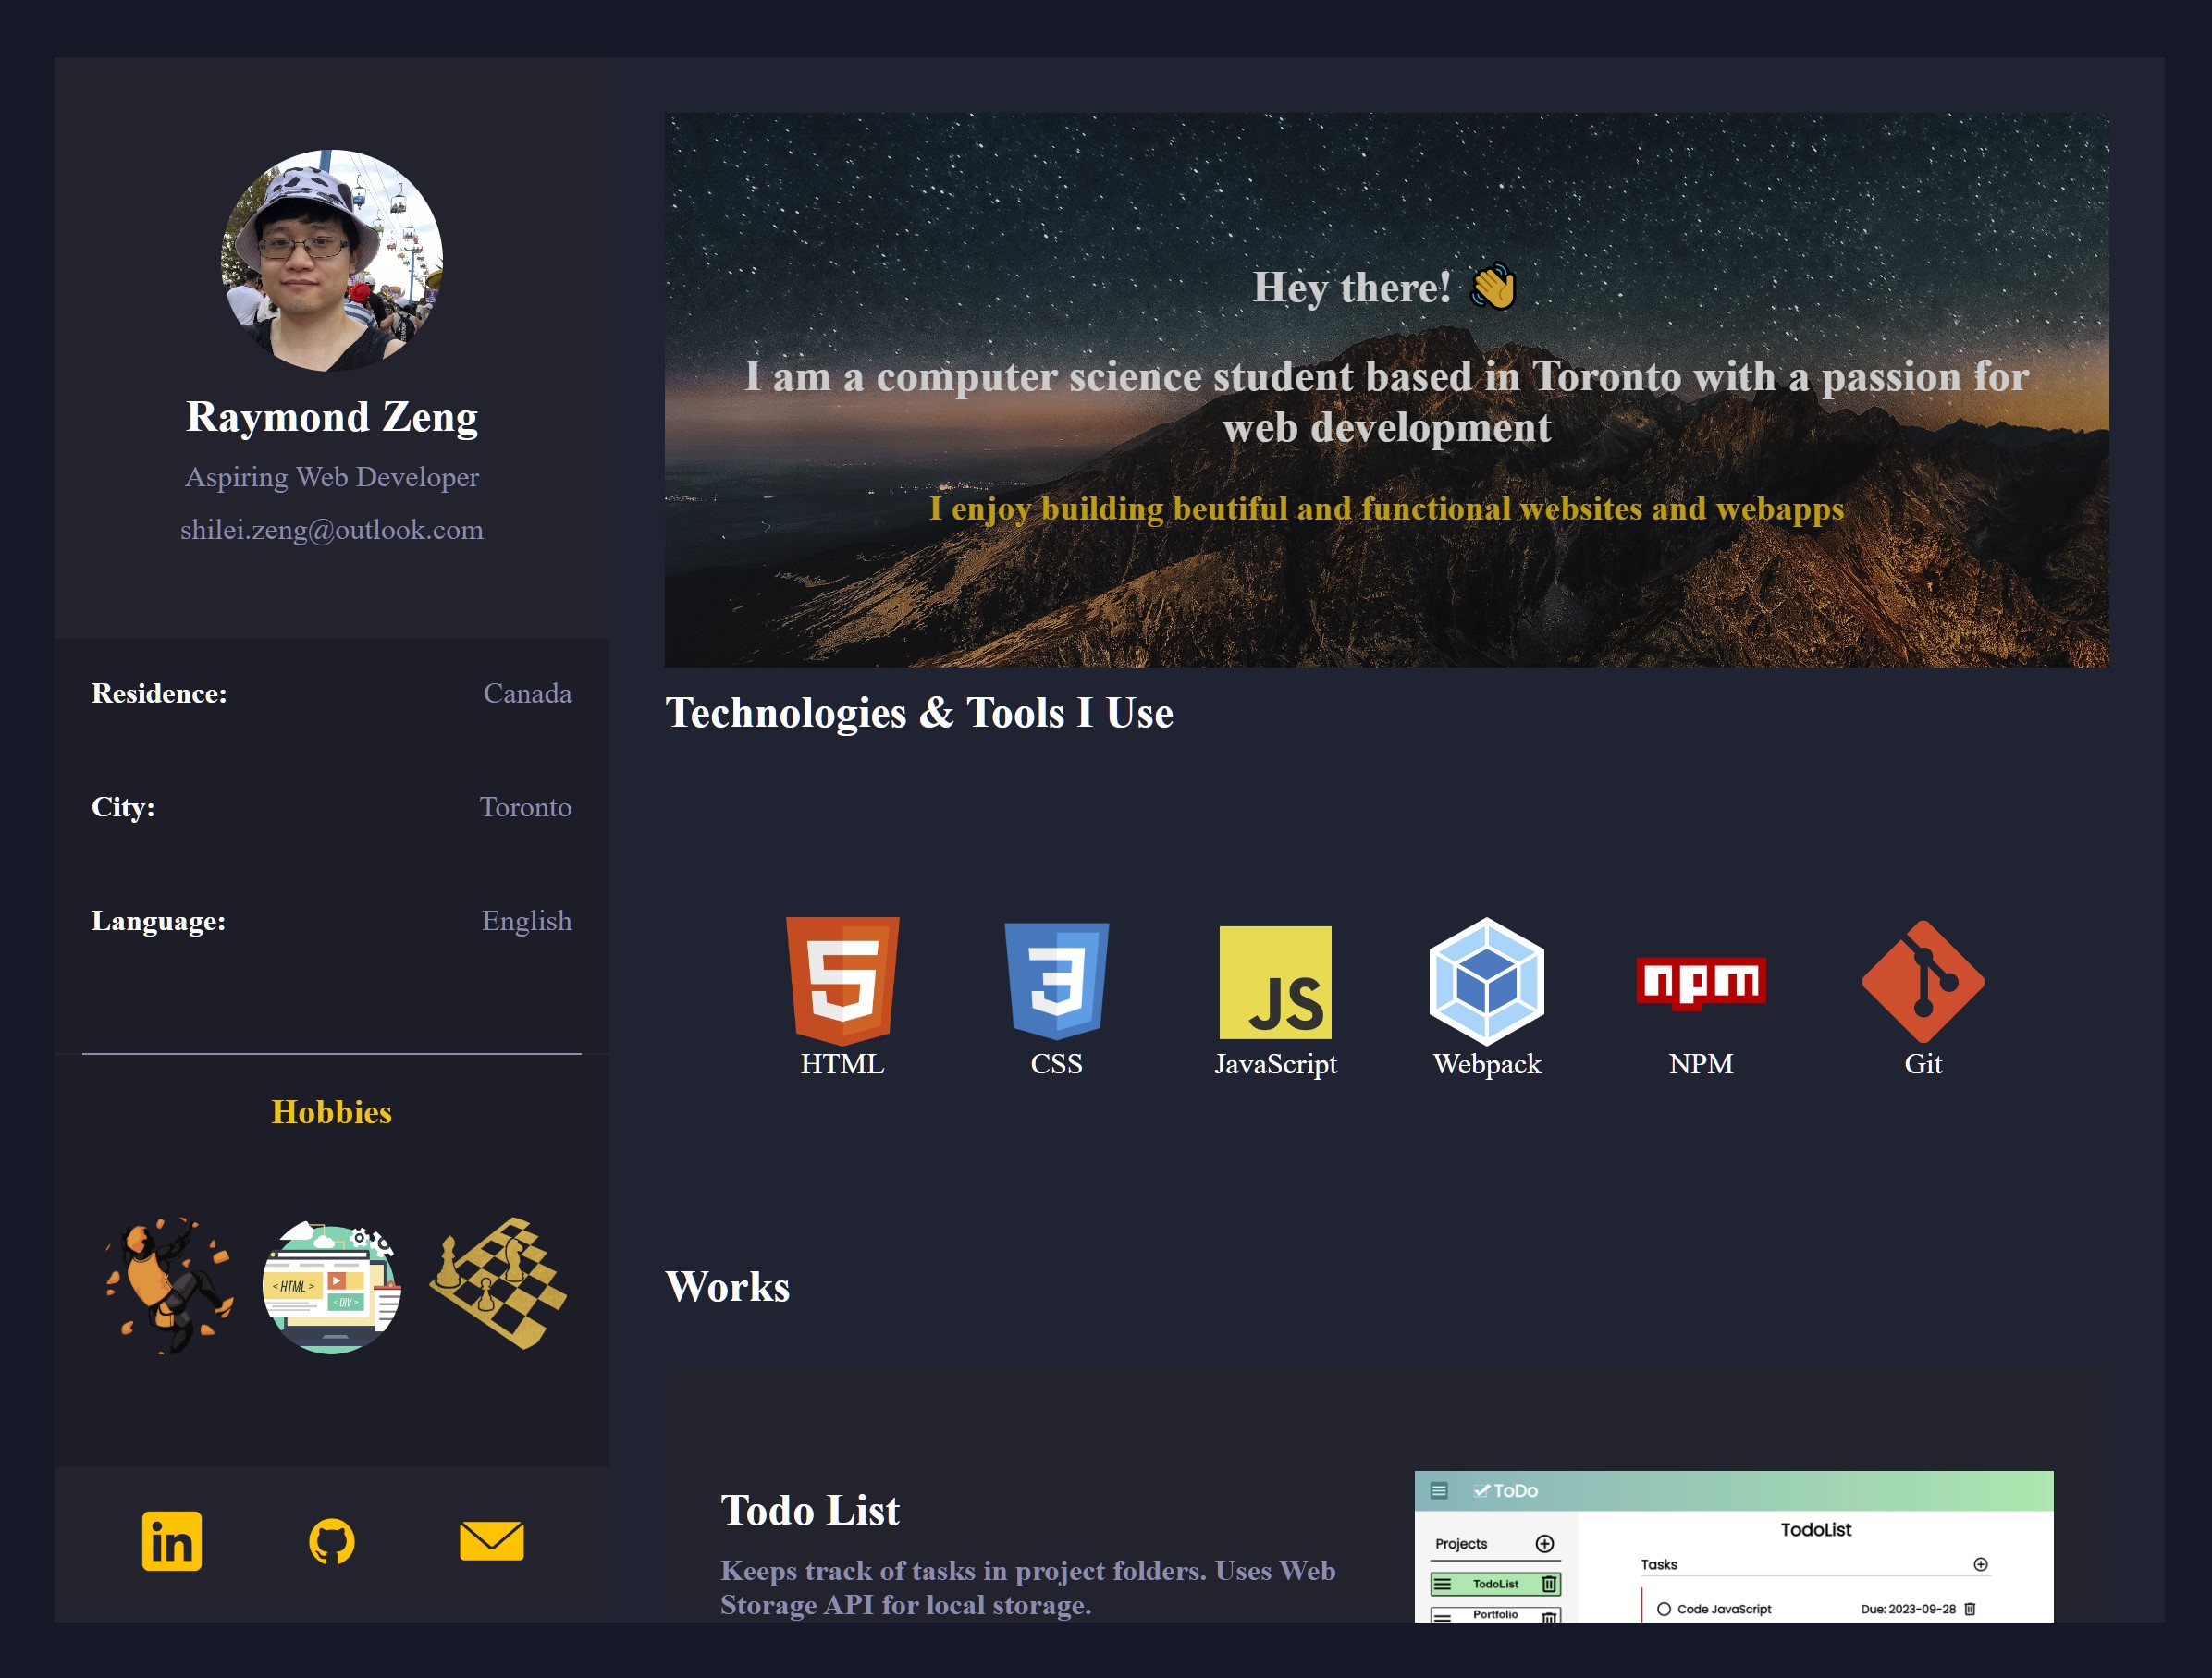Click the Canada value

click(527, 693)
